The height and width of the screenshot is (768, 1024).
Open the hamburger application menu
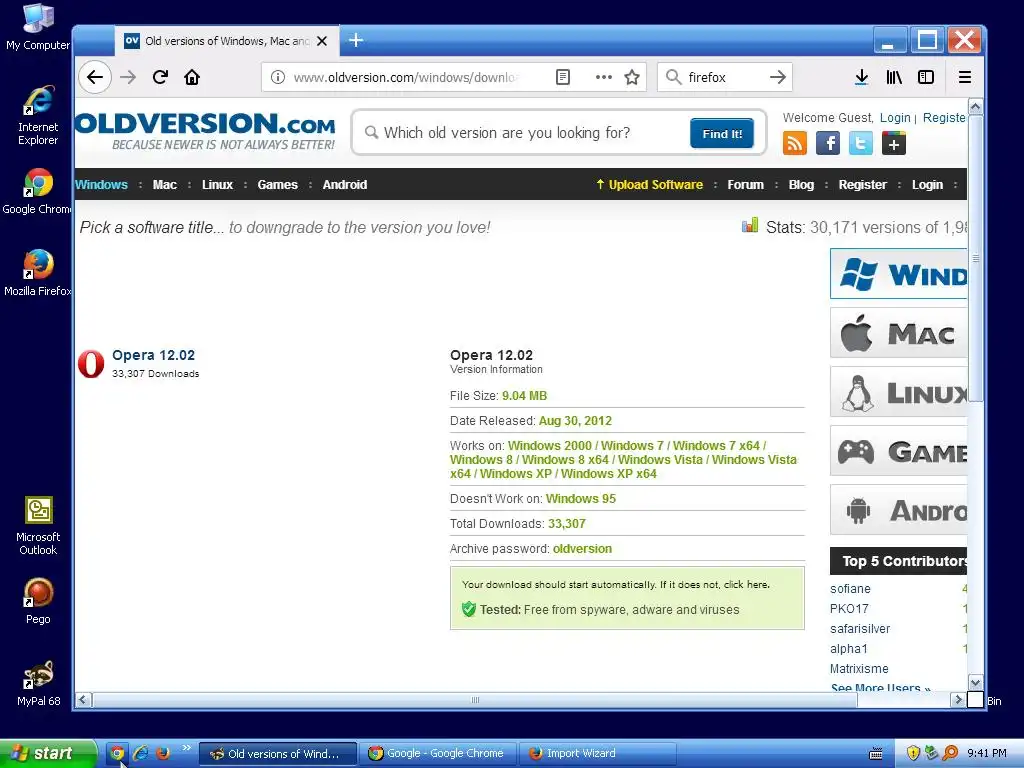pyautogui.click(x=965, y=77)
